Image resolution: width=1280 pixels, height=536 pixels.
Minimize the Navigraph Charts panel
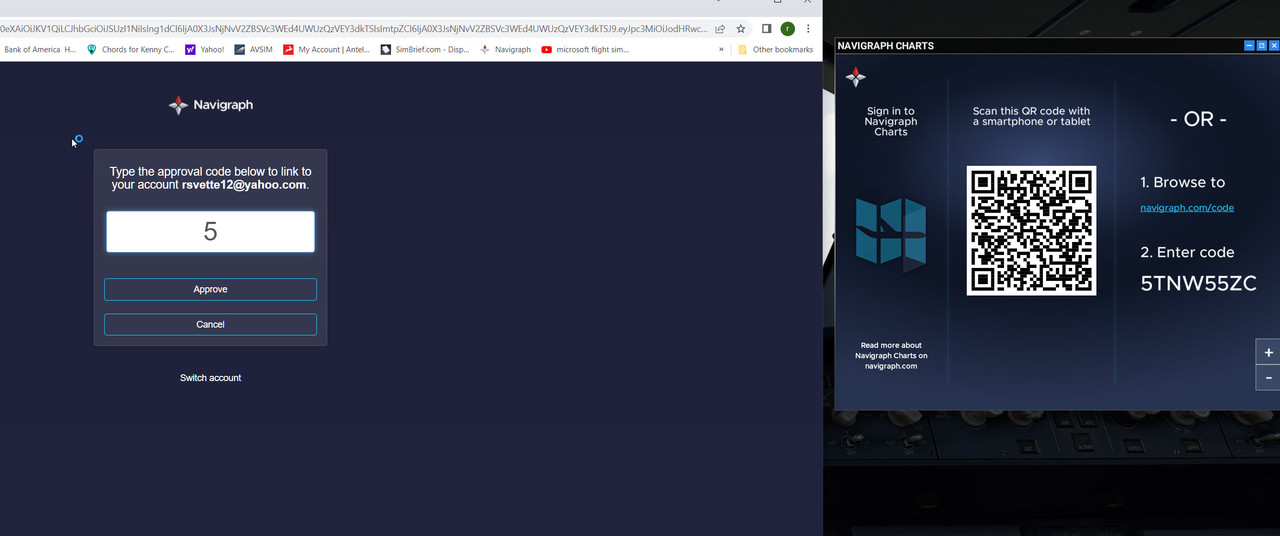click(1249, 45)
